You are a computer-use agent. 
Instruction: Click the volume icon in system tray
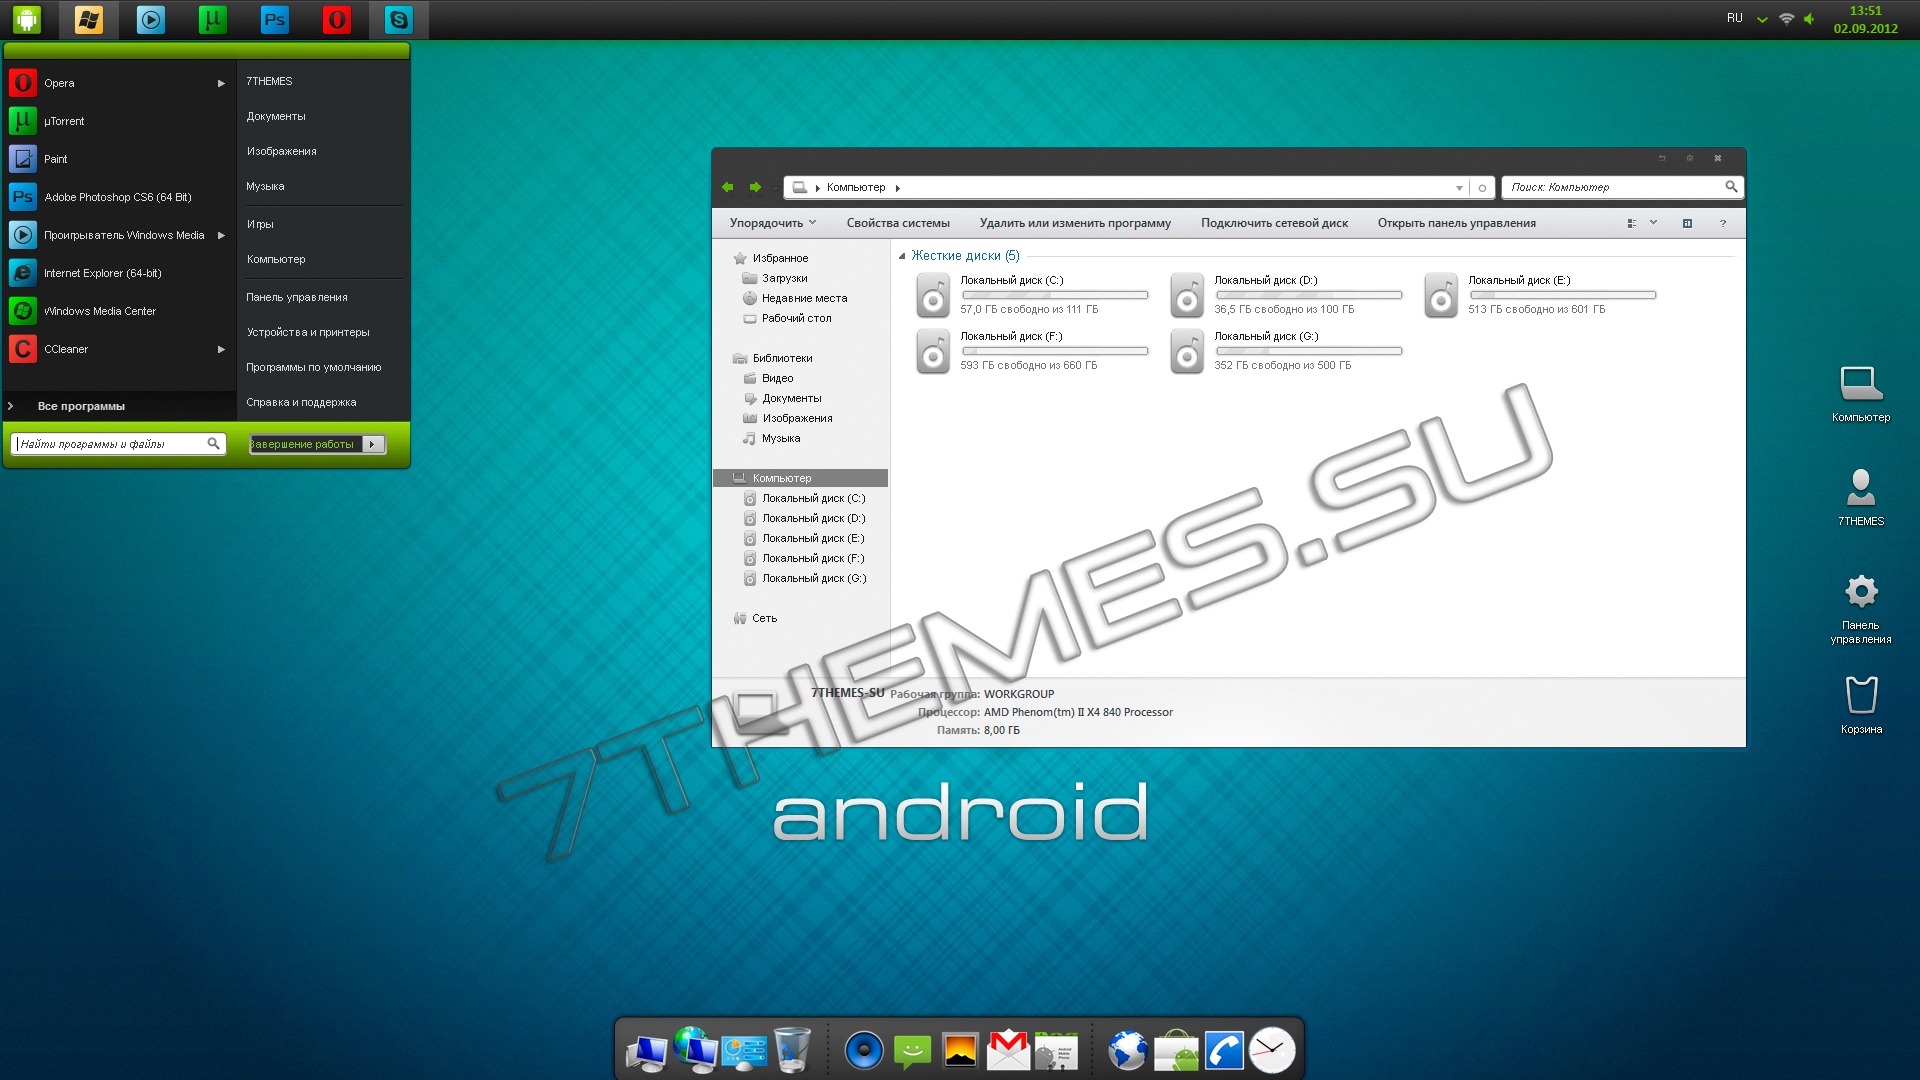1809,19
